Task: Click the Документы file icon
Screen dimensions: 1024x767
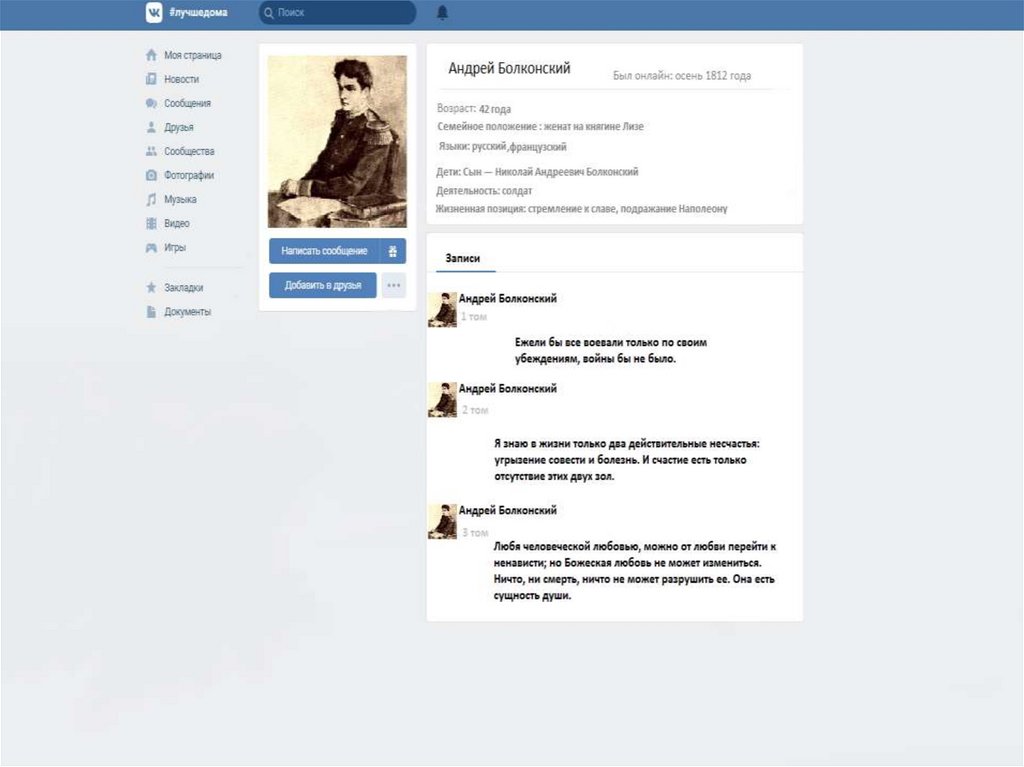Action: pos(152,312)
